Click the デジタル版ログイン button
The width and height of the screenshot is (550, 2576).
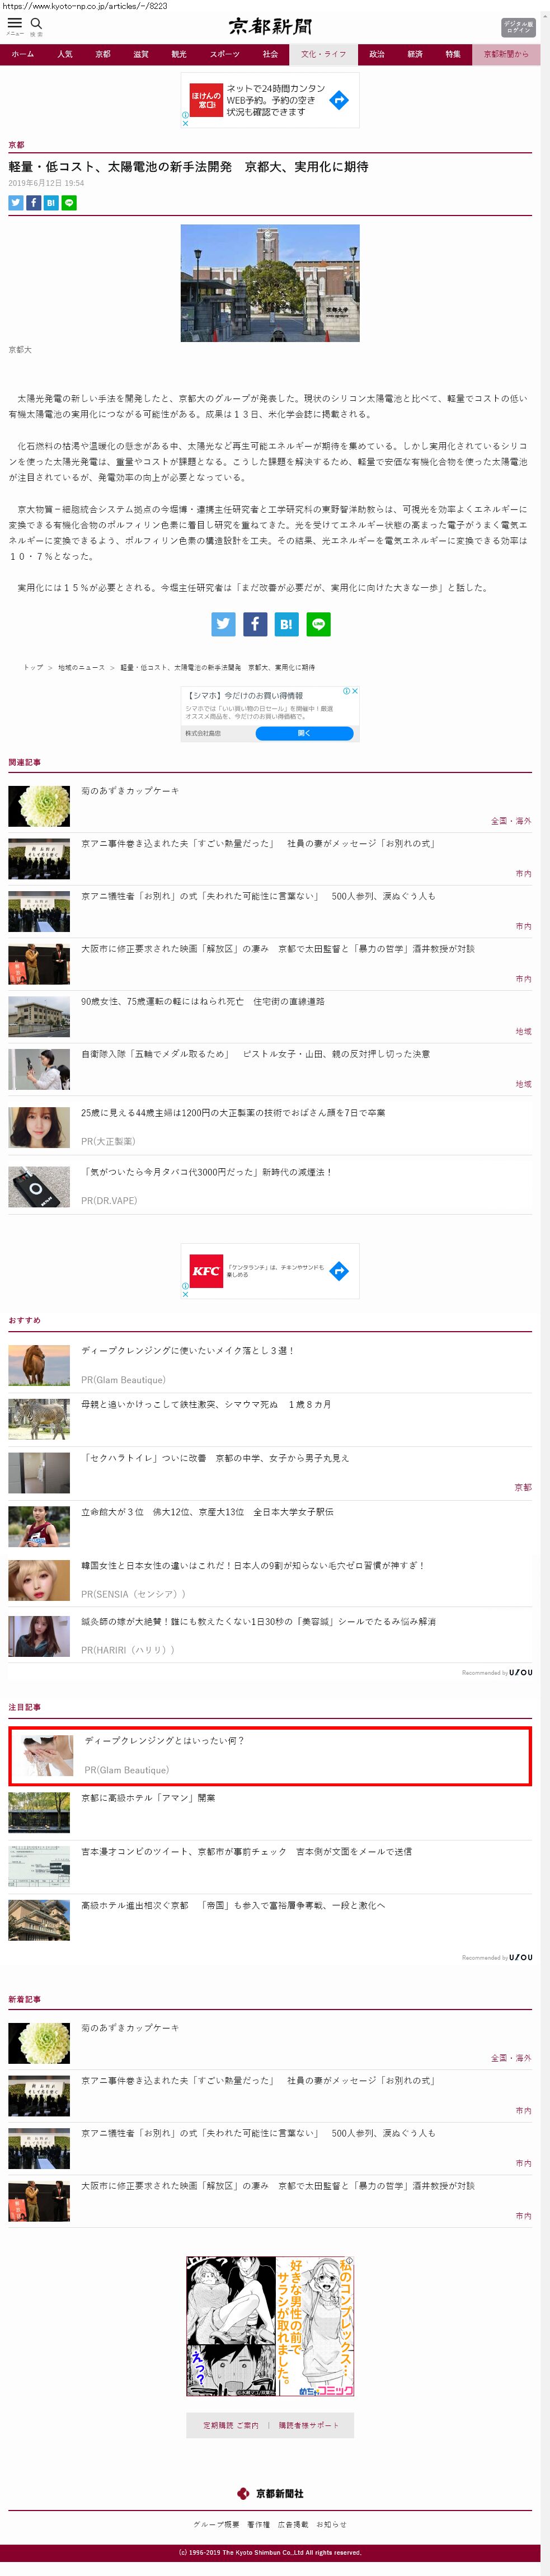[x=517, y=27]
